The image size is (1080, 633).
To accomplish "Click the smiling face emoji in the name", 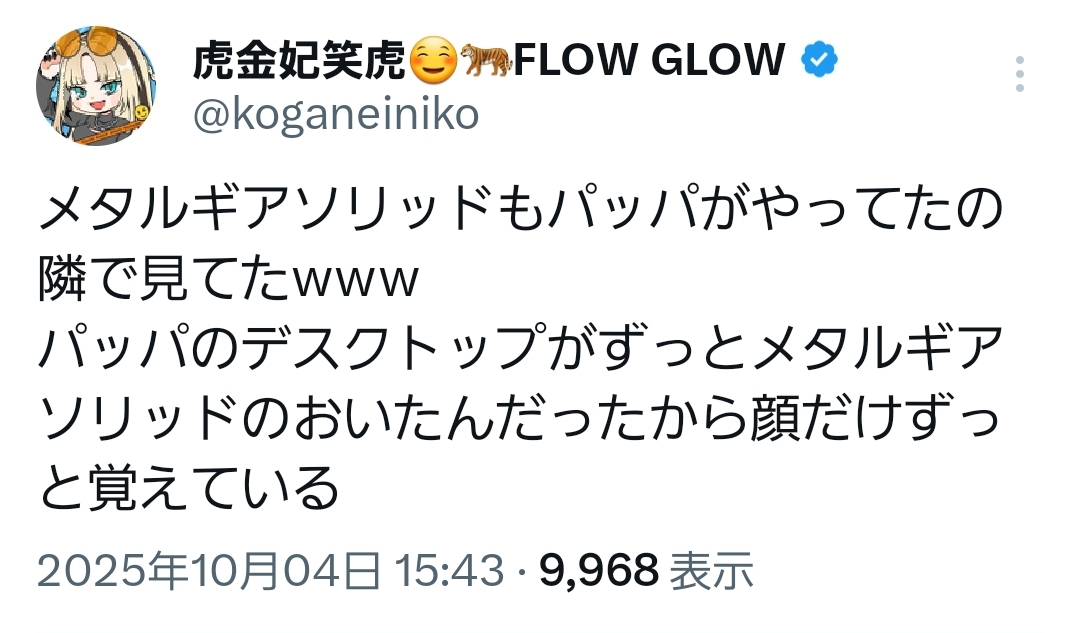I will 435,62.
